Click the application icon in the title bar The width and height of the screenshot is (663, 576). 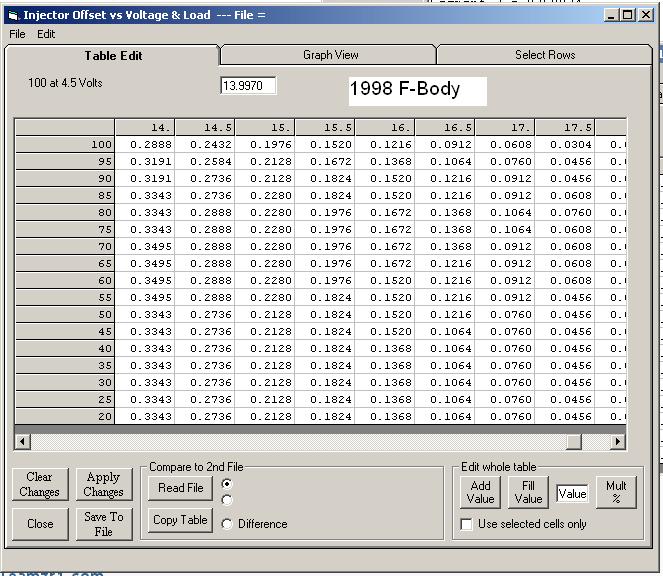pos(13,15)
